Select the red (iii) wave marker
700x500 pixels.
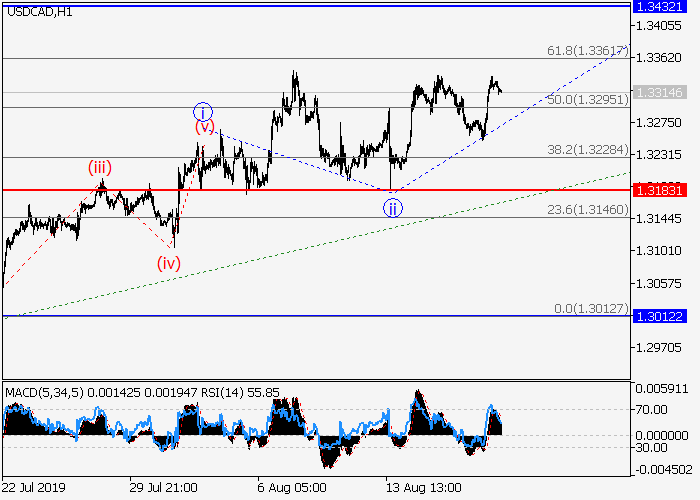(x=99, y=167)
